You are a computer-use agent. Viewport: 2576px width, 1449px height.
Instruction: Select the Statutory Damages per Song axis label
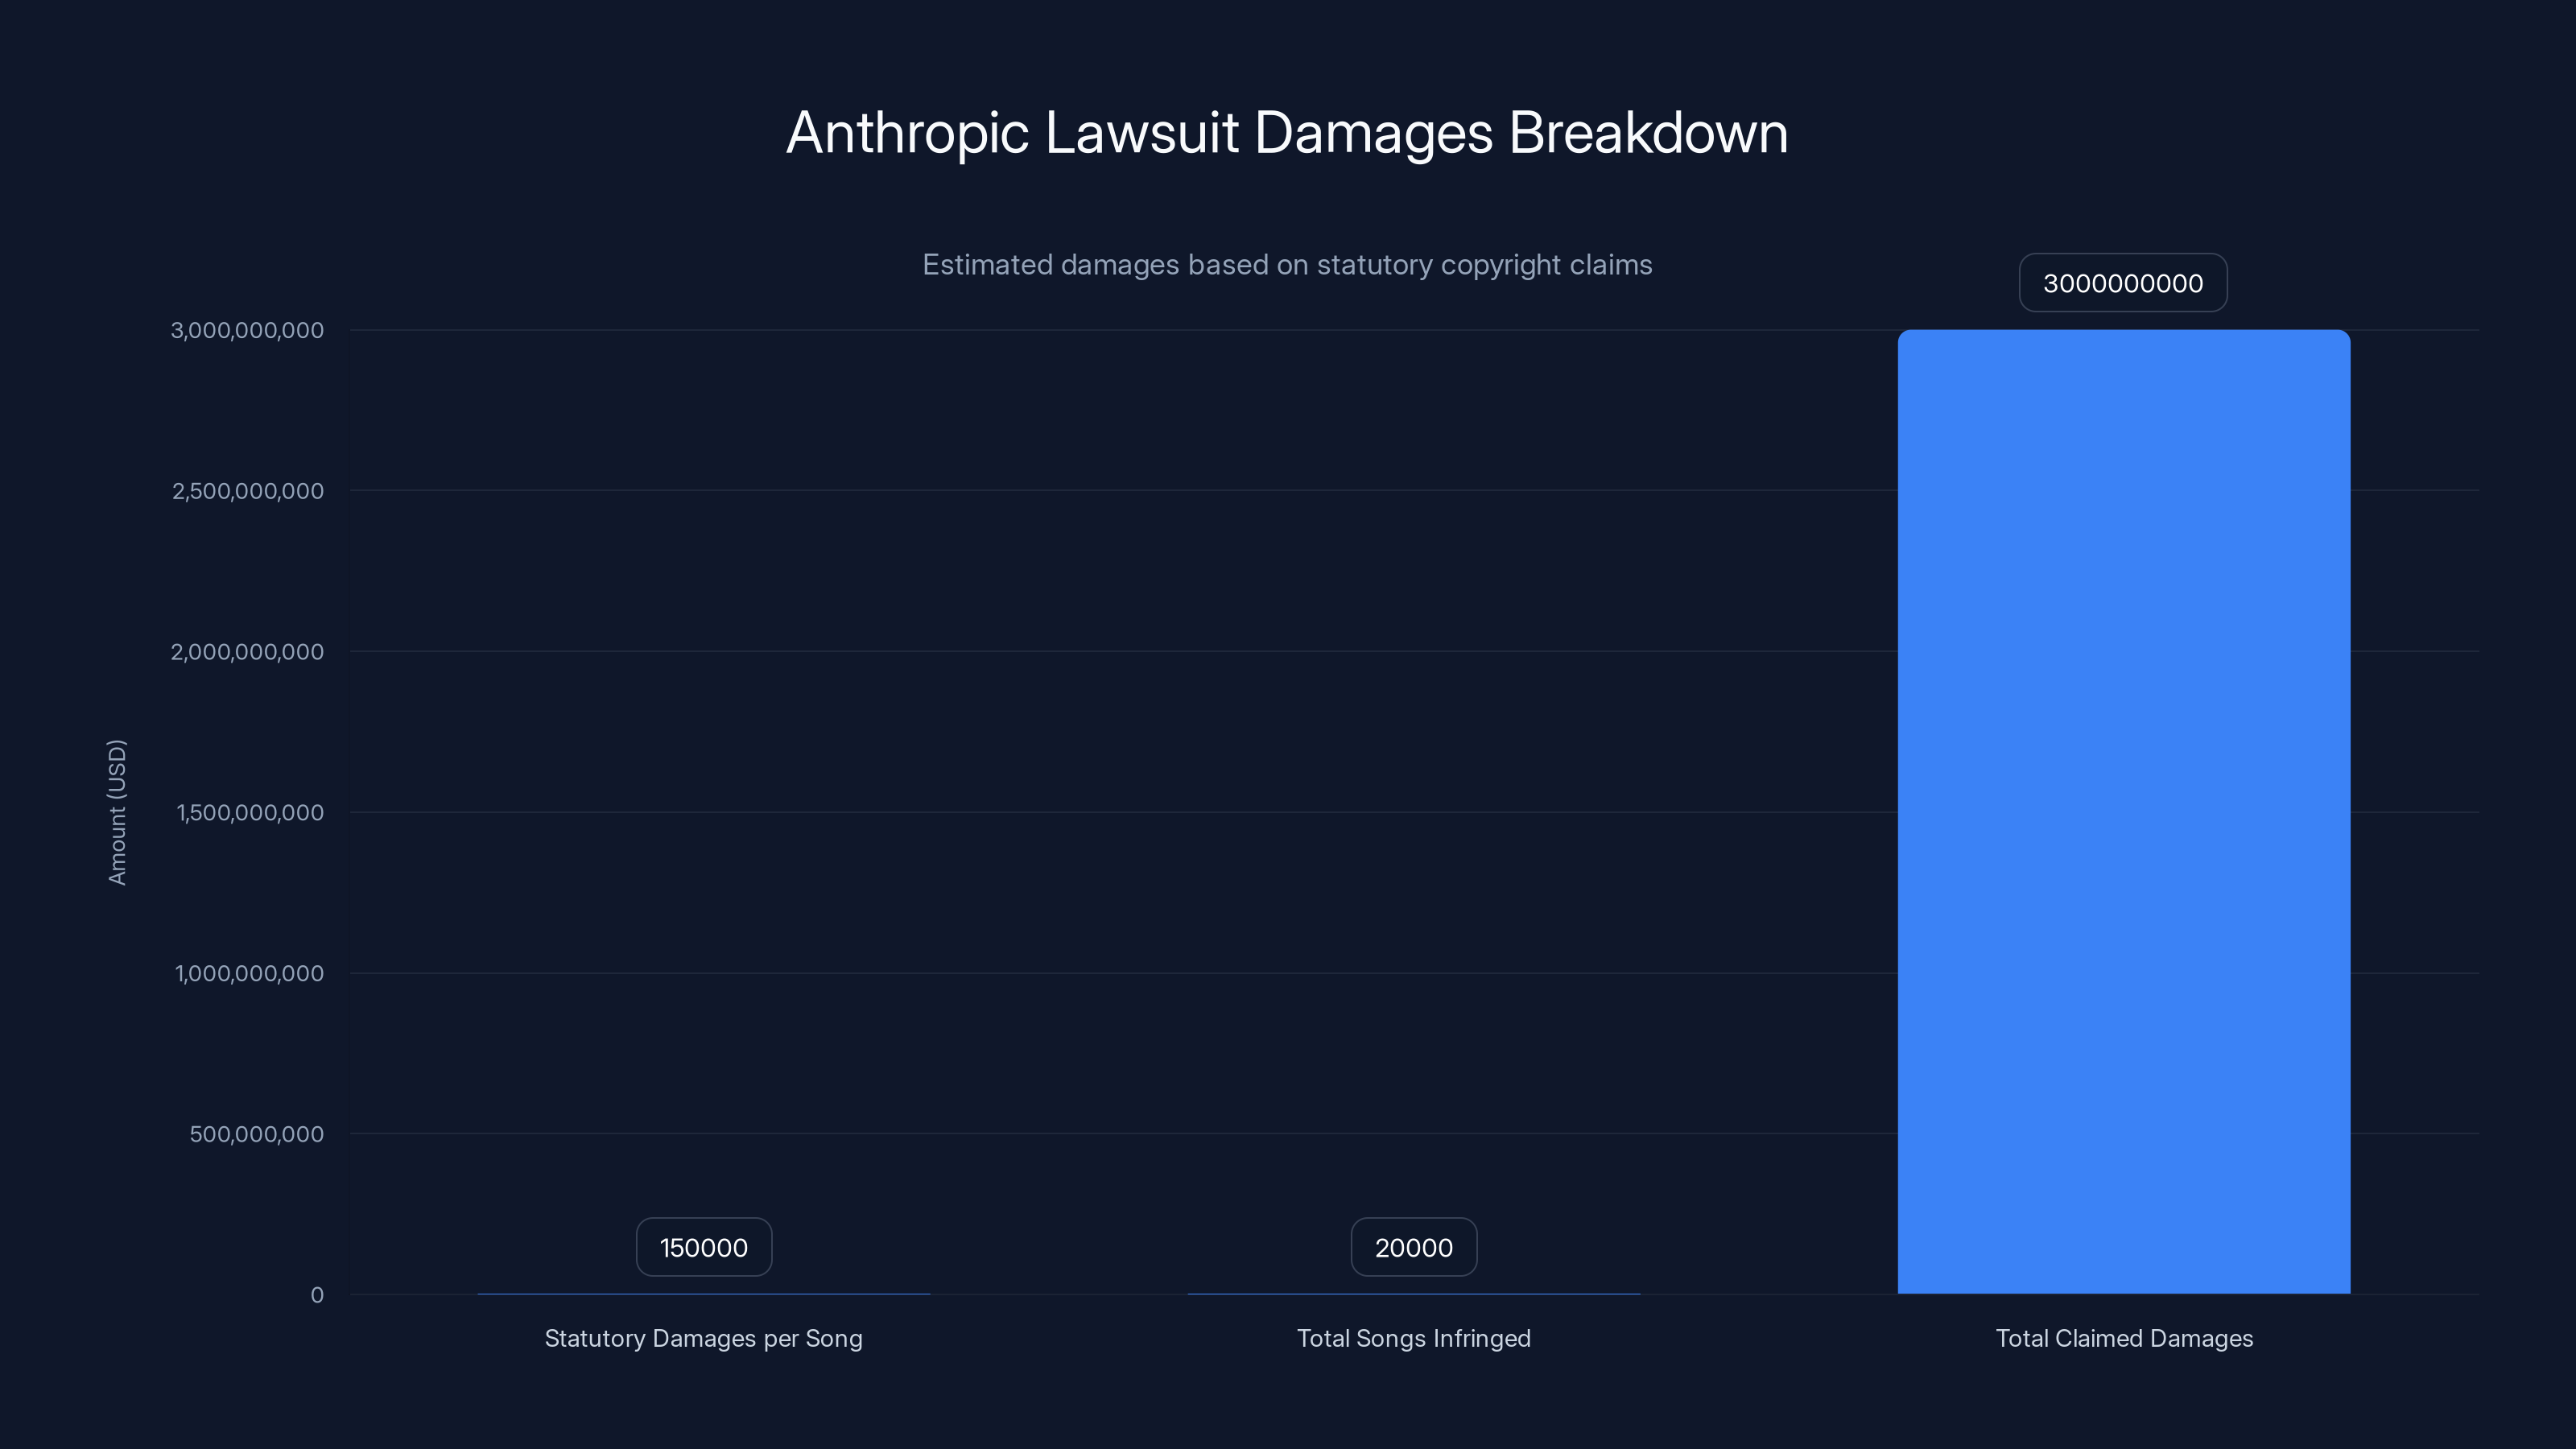click(703, 1338)
